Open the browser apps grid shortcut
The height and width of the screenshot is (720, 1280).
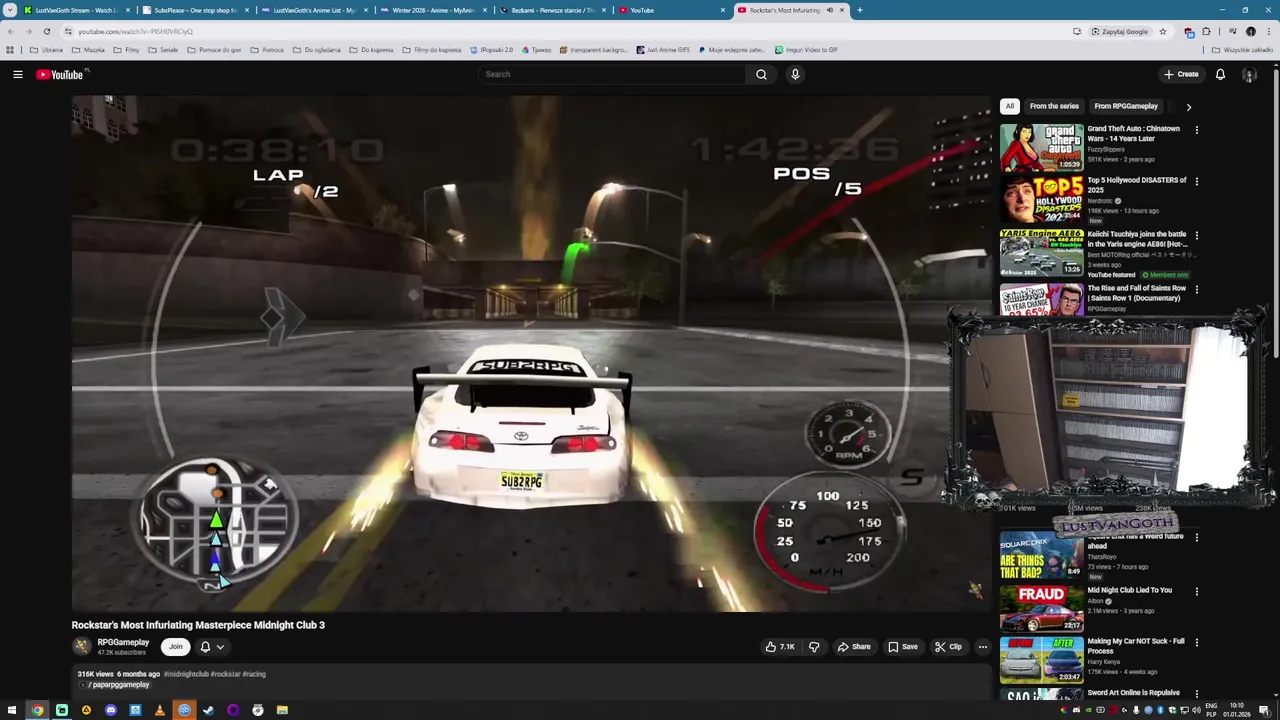(10, 49)
